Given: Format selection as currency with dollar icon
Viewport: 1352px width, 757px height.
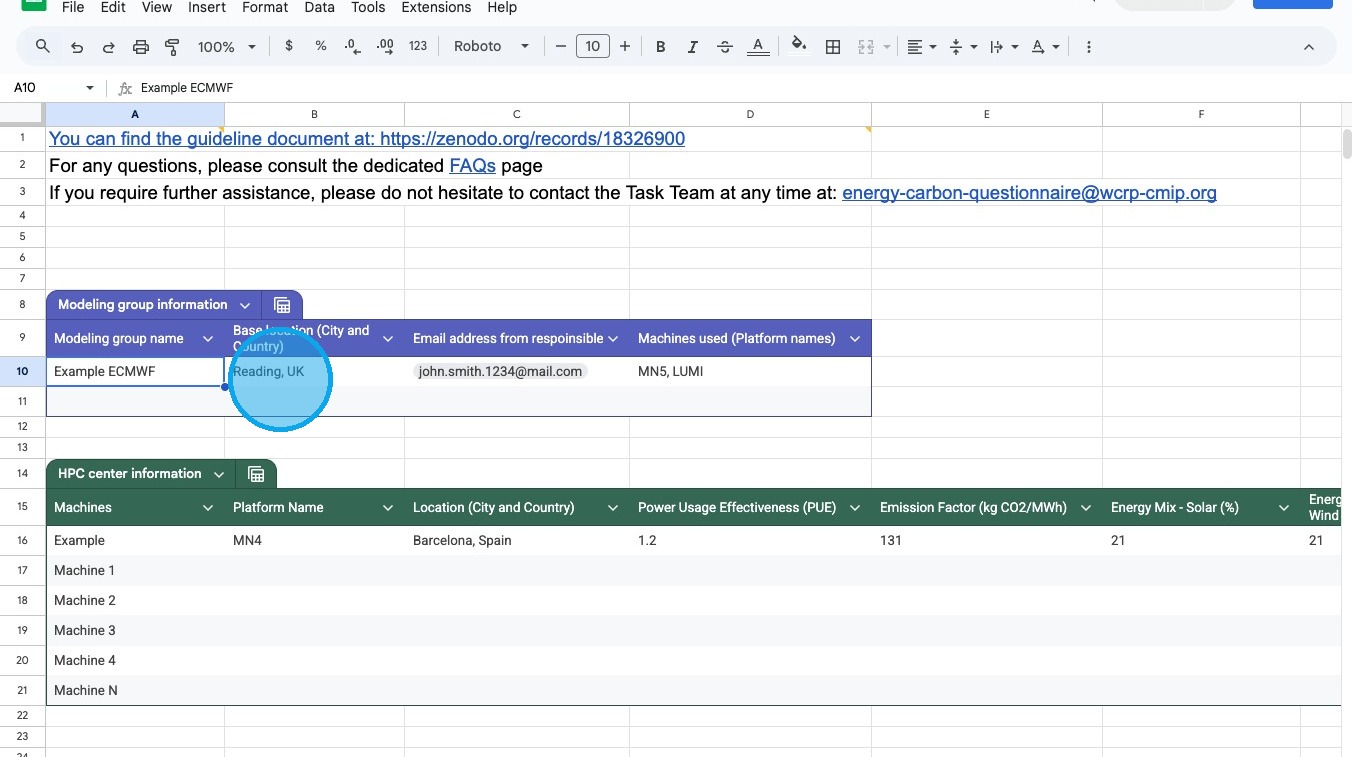Looking at the screenshot, I should 289,47.
